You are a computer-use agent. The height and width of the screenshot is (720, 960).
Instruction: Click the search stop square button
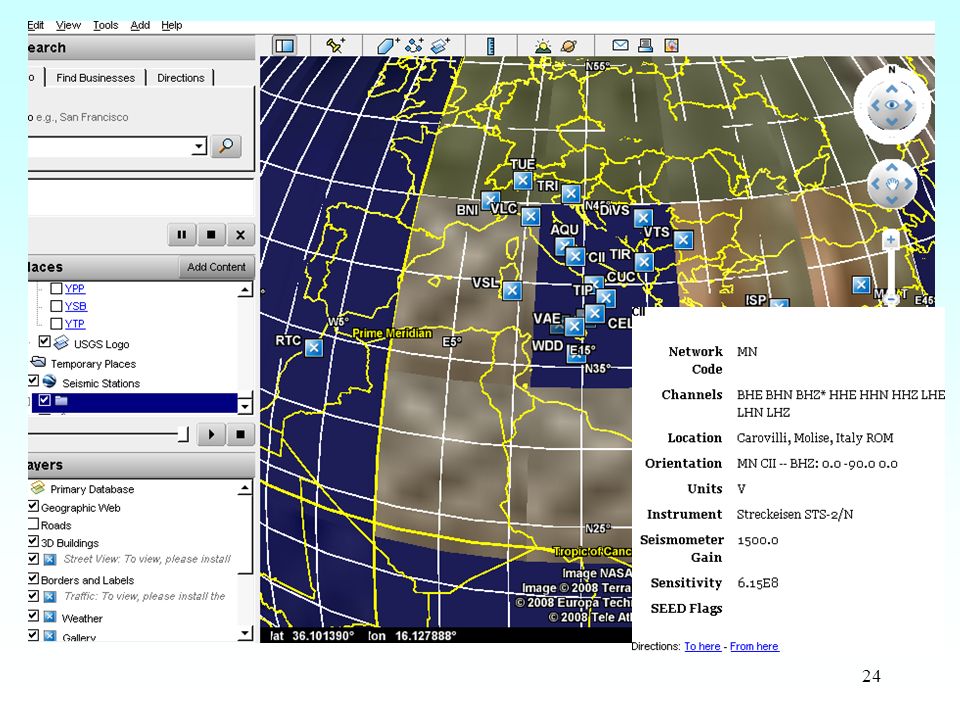211,234
